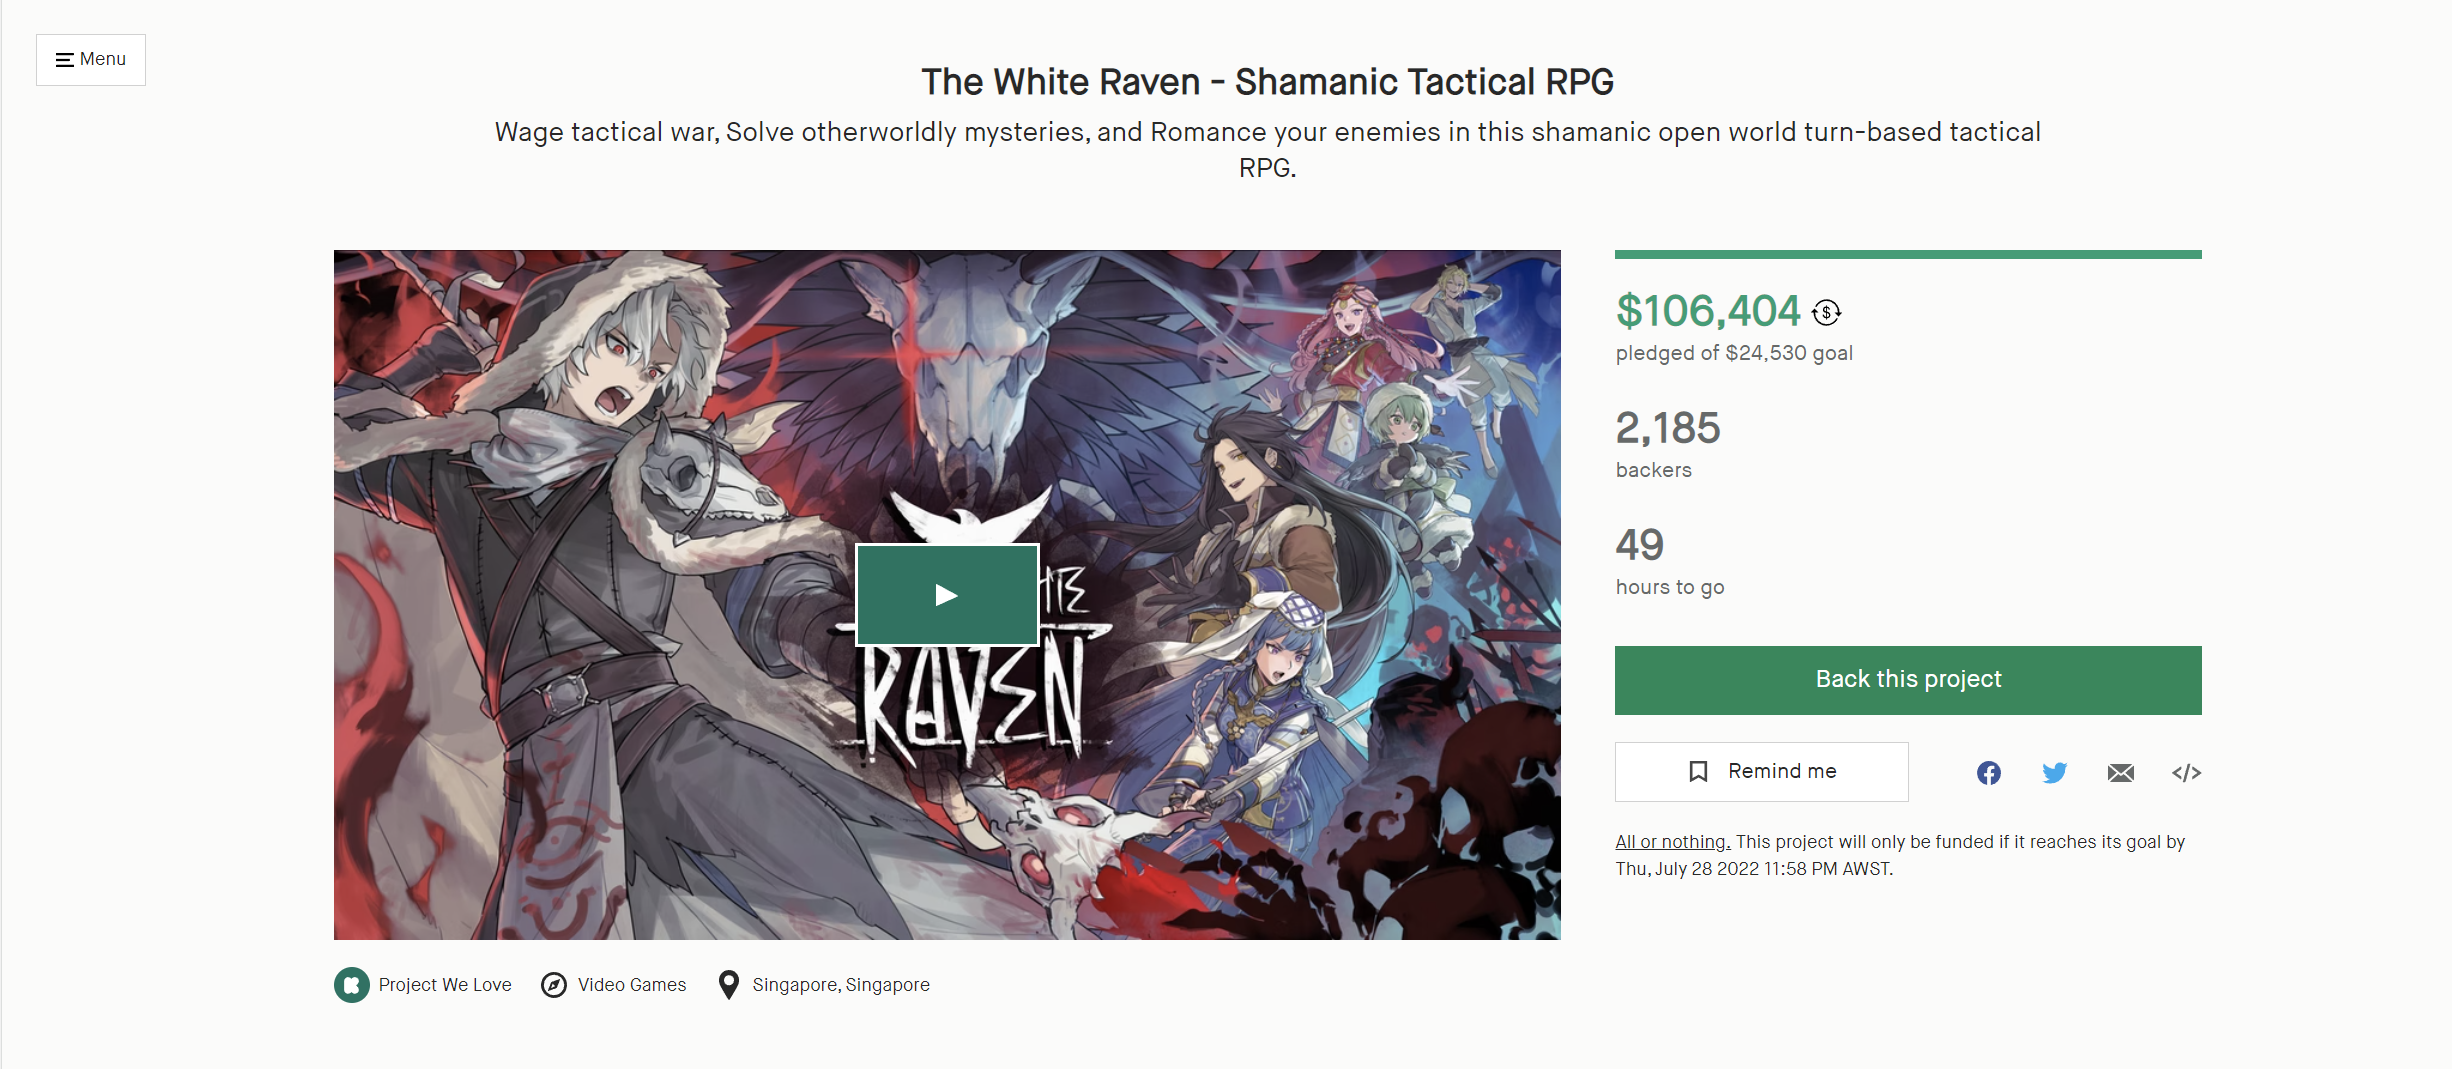Play the project video
Screen dimensions: 2452x1069
coord(947,595)
